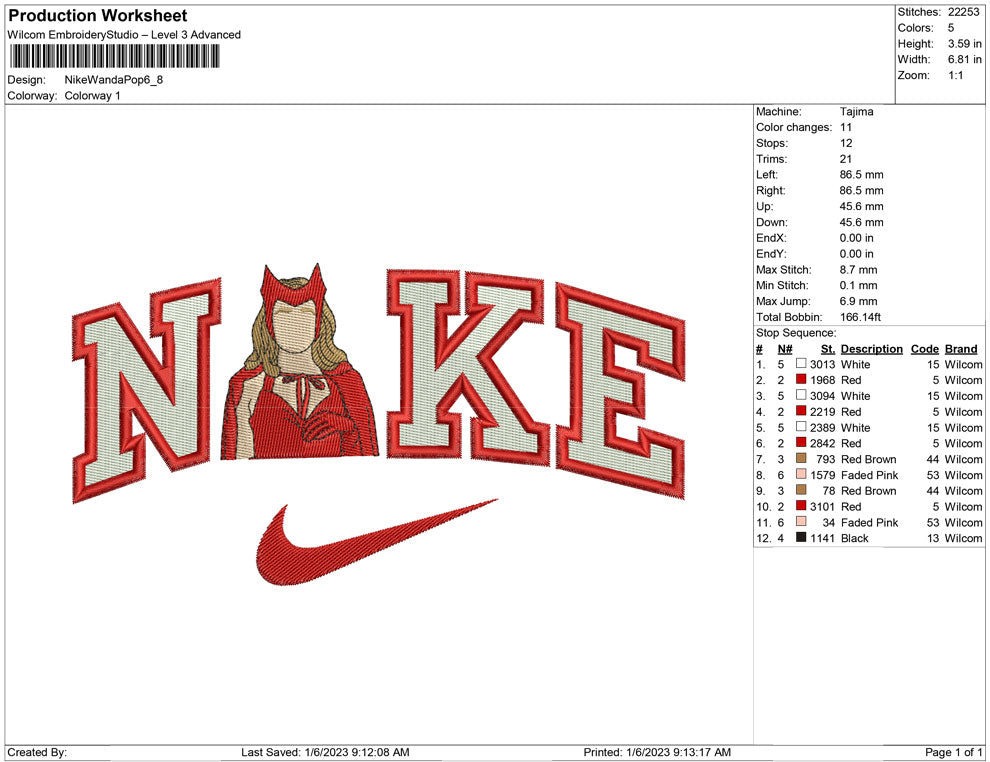The width and height of the screenshot is (990, 762).
Task: Click the embroidered letter N
Action: [146, 390]
